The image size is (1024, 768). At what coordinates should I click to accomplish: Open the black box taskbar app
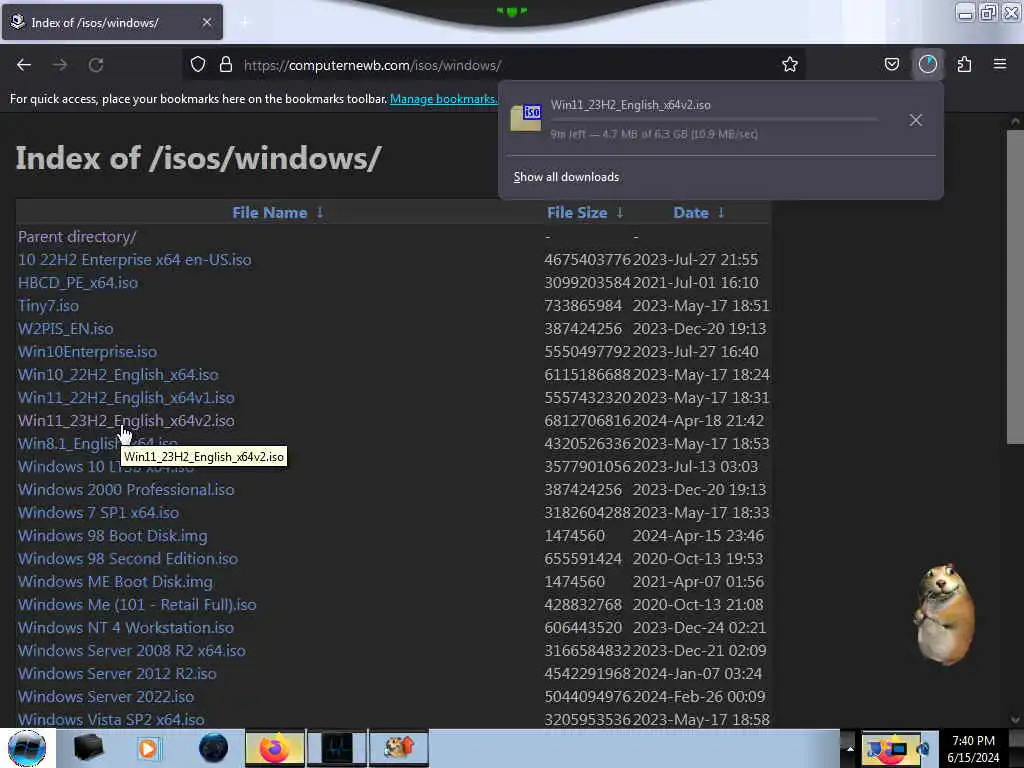[88, 748]
